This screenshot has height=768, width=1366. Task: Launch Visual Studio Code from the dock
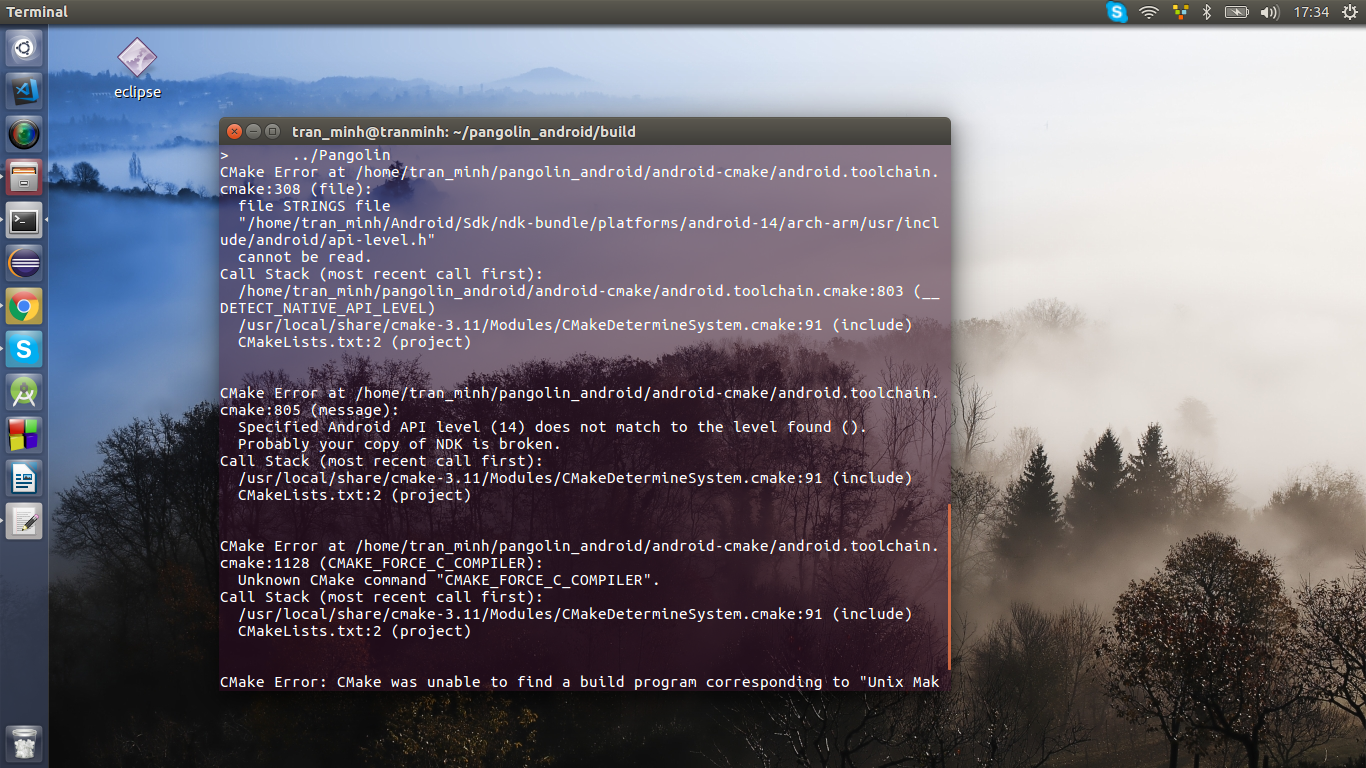(x=23, y=90)
